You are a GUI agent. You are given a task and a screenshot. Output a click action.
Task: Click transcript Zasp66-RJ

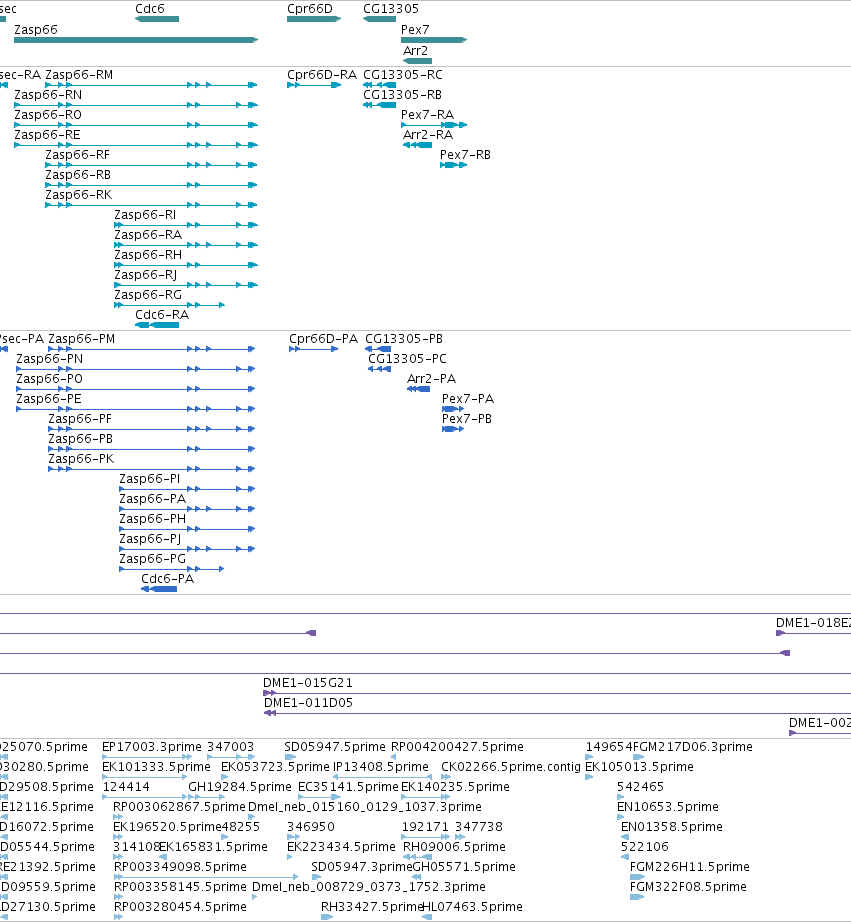(x=186, y=285)
